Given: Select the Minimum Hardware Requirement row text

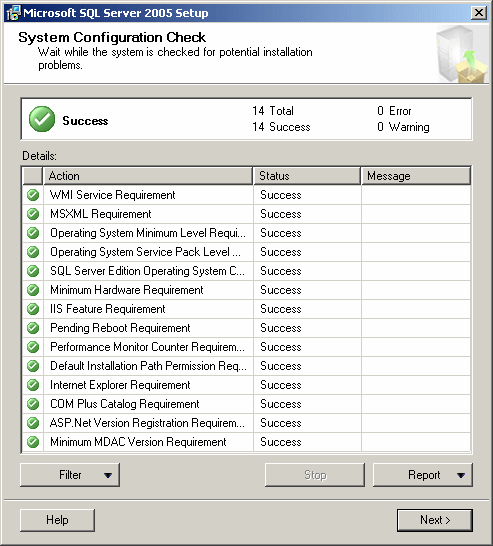Looking at the screenshot, I should click(x=127, y=290).
